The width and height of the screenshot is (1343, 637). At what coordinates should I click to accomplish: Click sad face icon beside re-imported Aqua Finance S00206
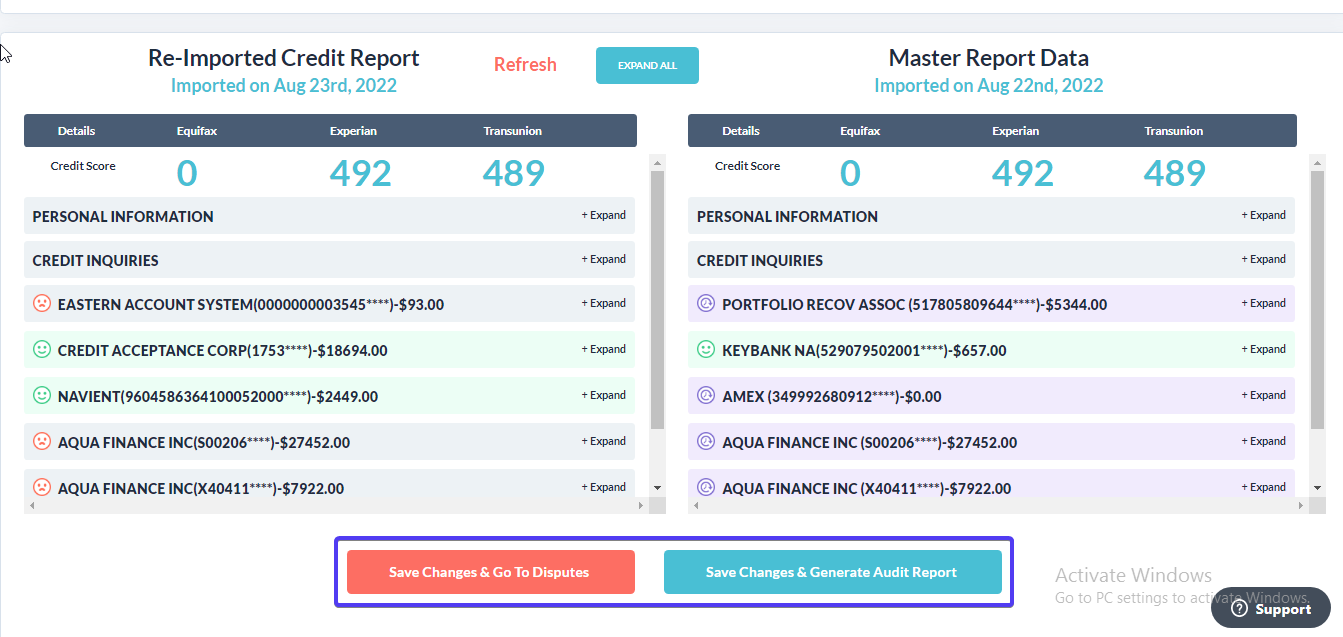(42, 442)
